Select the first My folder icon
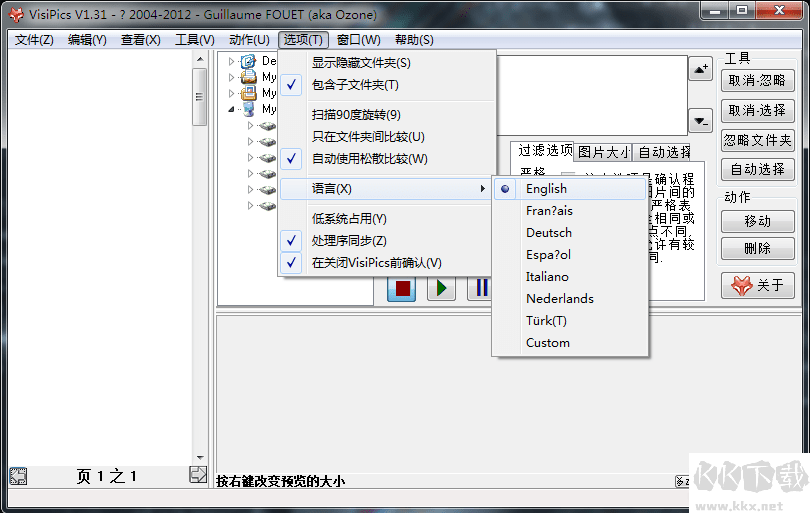Viewport: 810px width, 513px height. 248,77
